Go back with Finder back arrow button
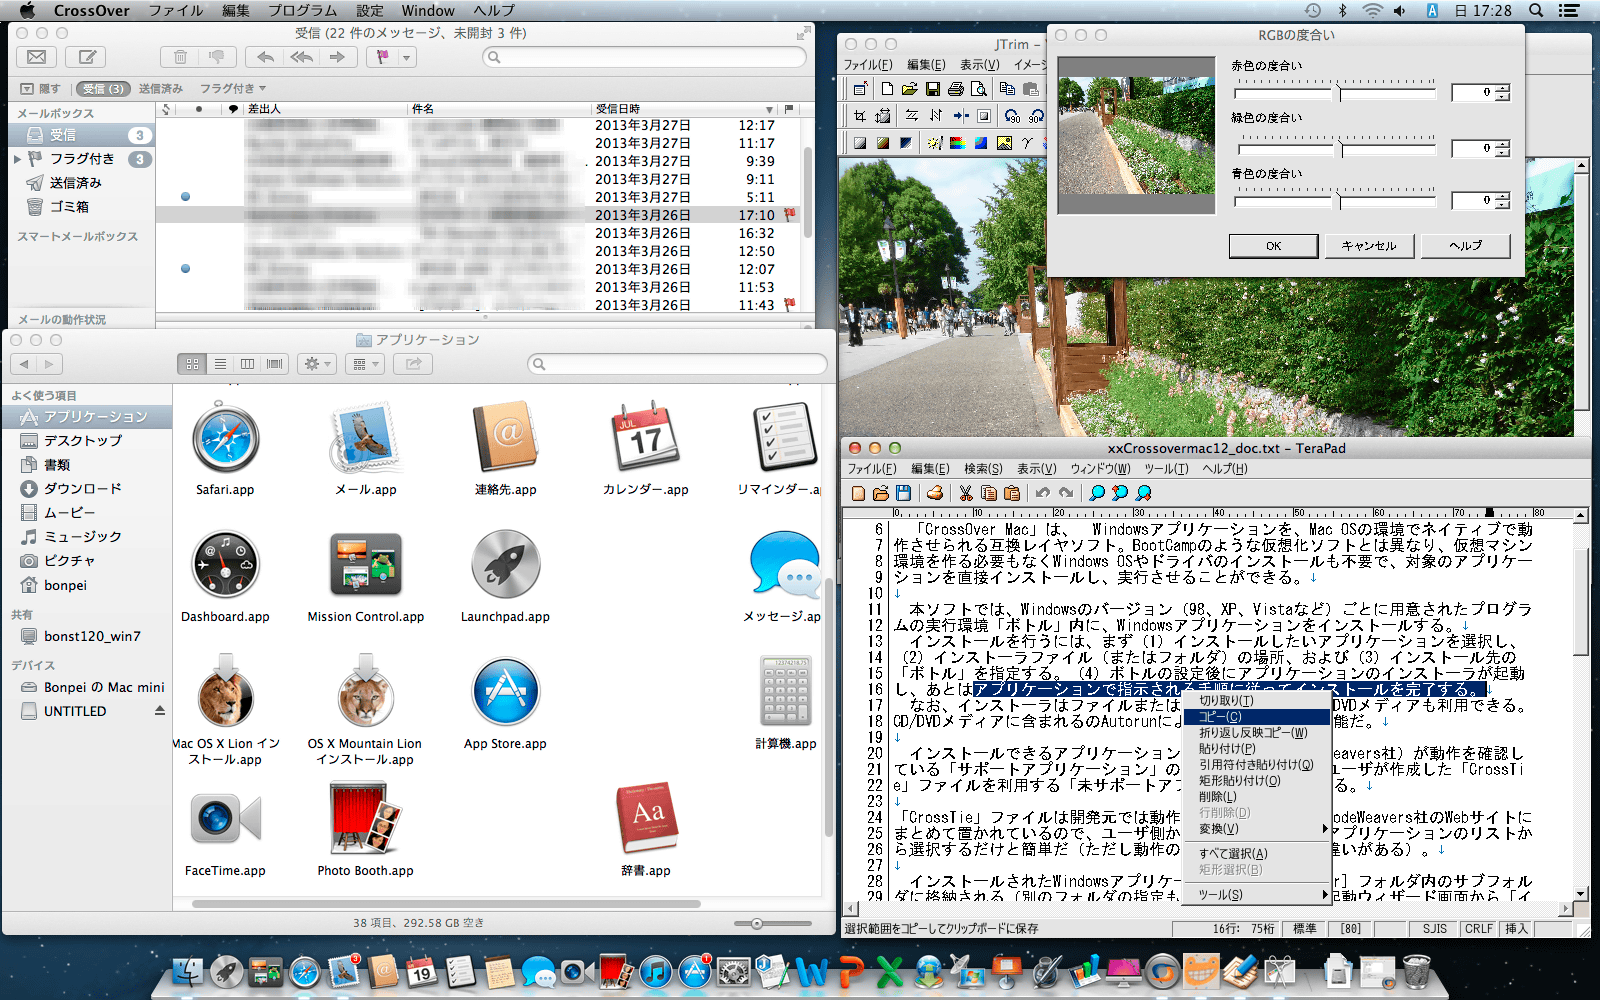 point(25,364)
